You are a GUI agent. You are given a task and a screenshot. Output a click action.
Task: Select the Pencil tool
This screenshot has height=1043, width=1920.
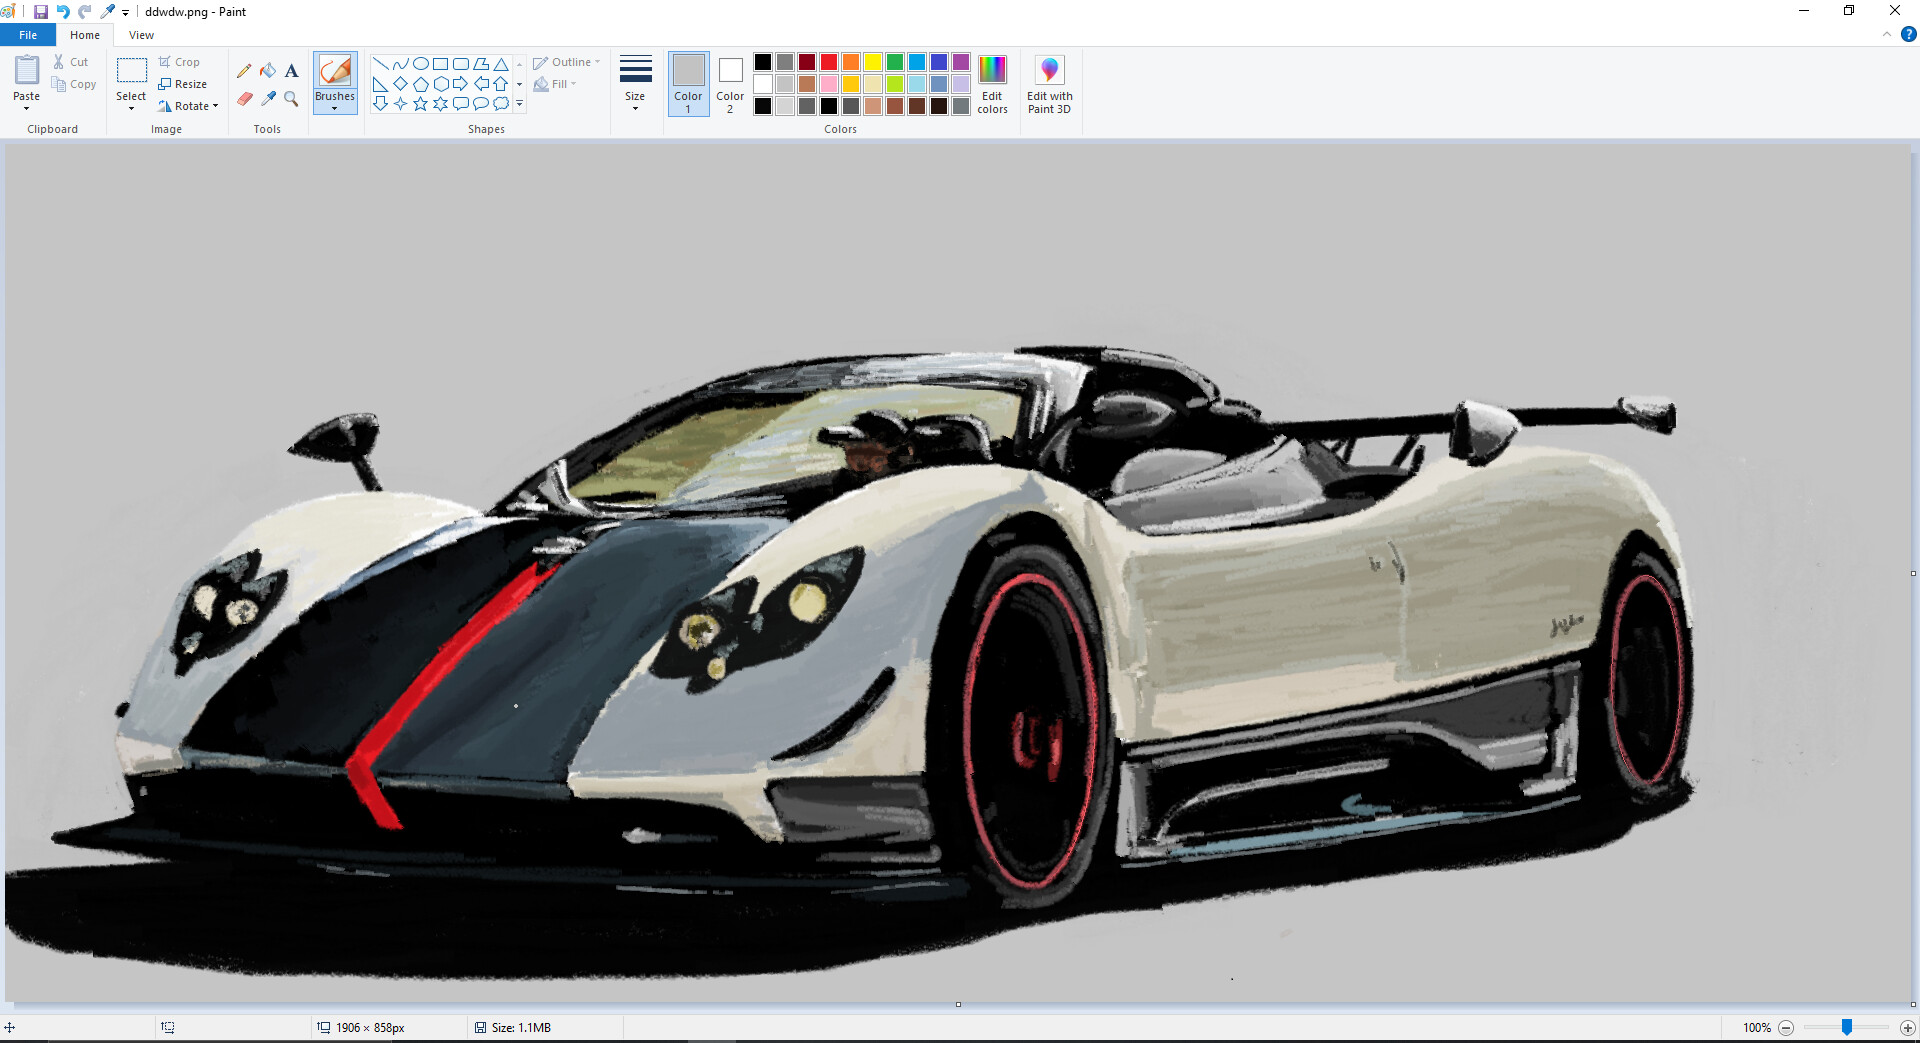pyautogui.click(x=244, y=70)
